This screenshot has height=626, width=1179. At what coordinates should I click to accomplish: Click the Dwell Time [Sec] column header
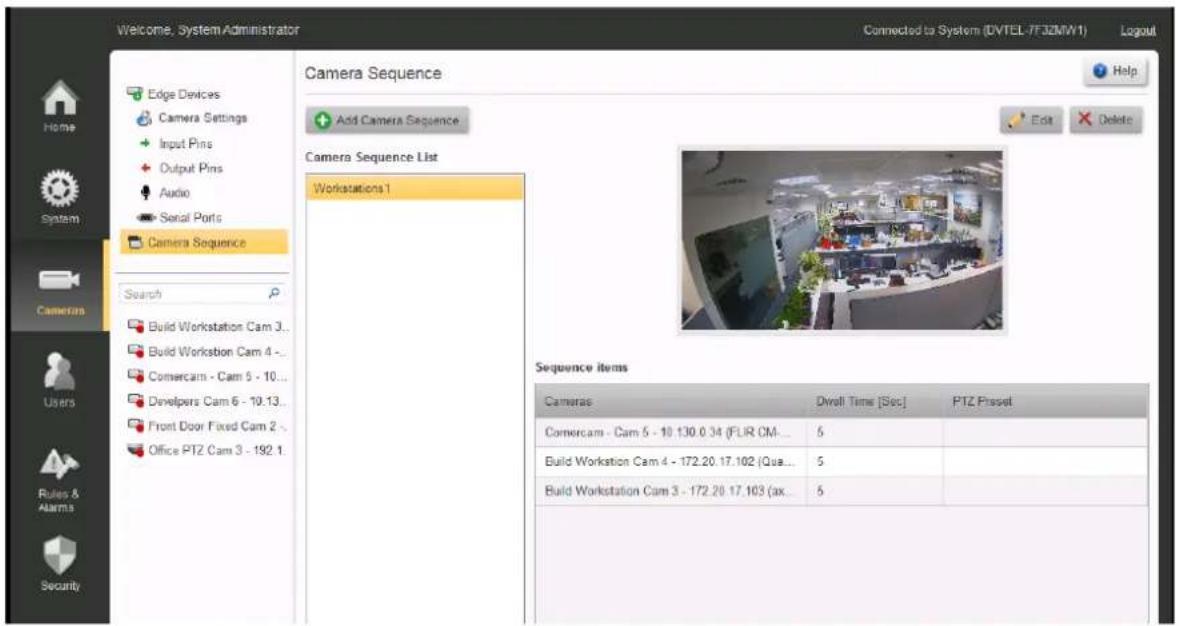[874, 402]
